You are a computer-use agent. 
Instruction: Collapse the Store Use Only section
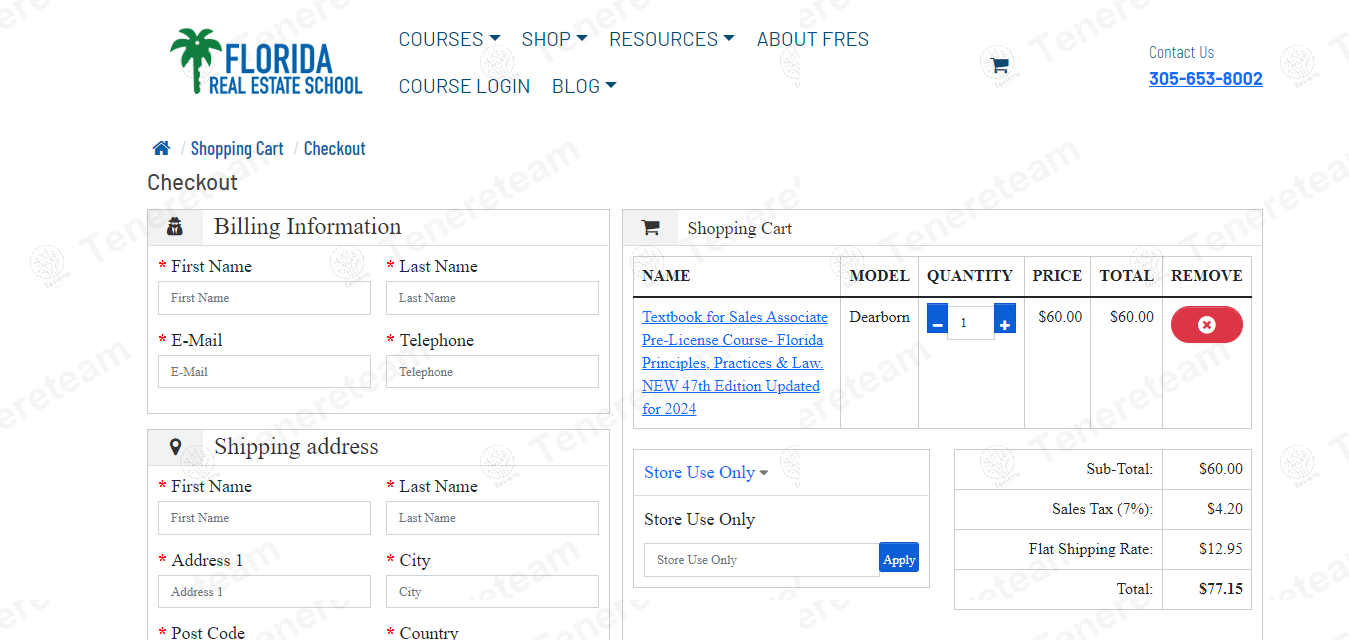pyautogui.click(x=705, y=473)
